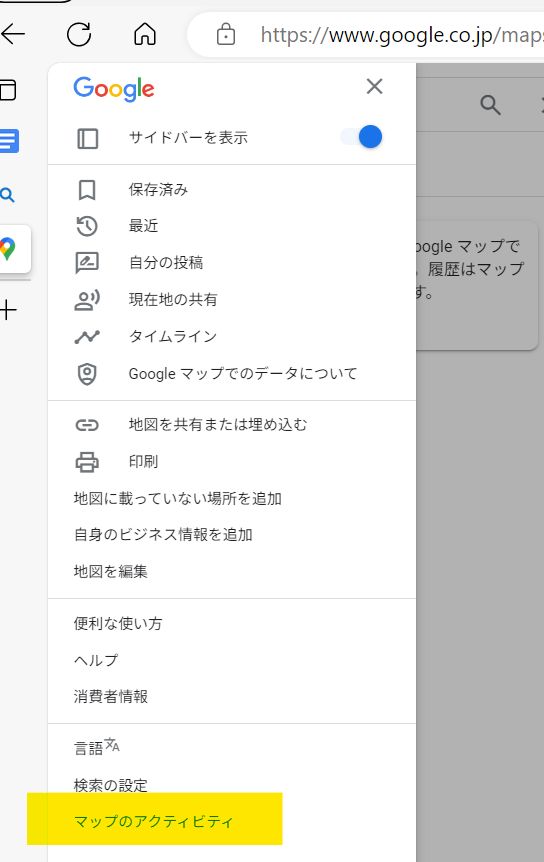544x862 pixels.
Task: Select the Google Maps pin sidebar icon
Action: coord(8,248)
